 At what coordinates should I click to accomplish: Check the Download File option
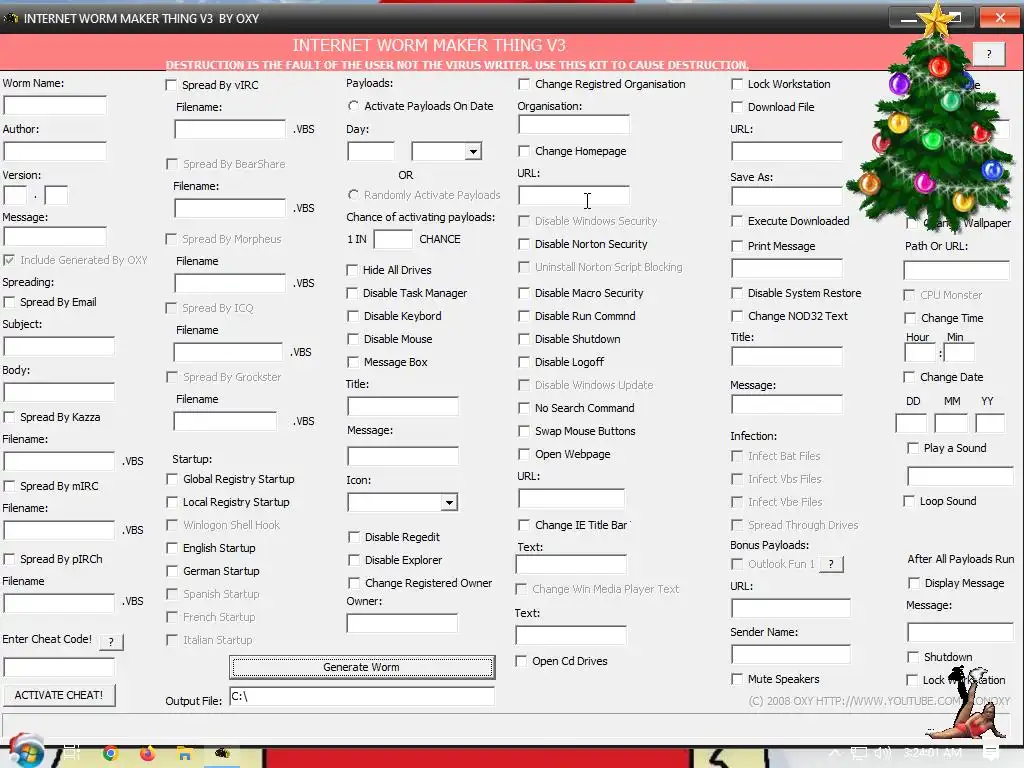pos(737,106)
